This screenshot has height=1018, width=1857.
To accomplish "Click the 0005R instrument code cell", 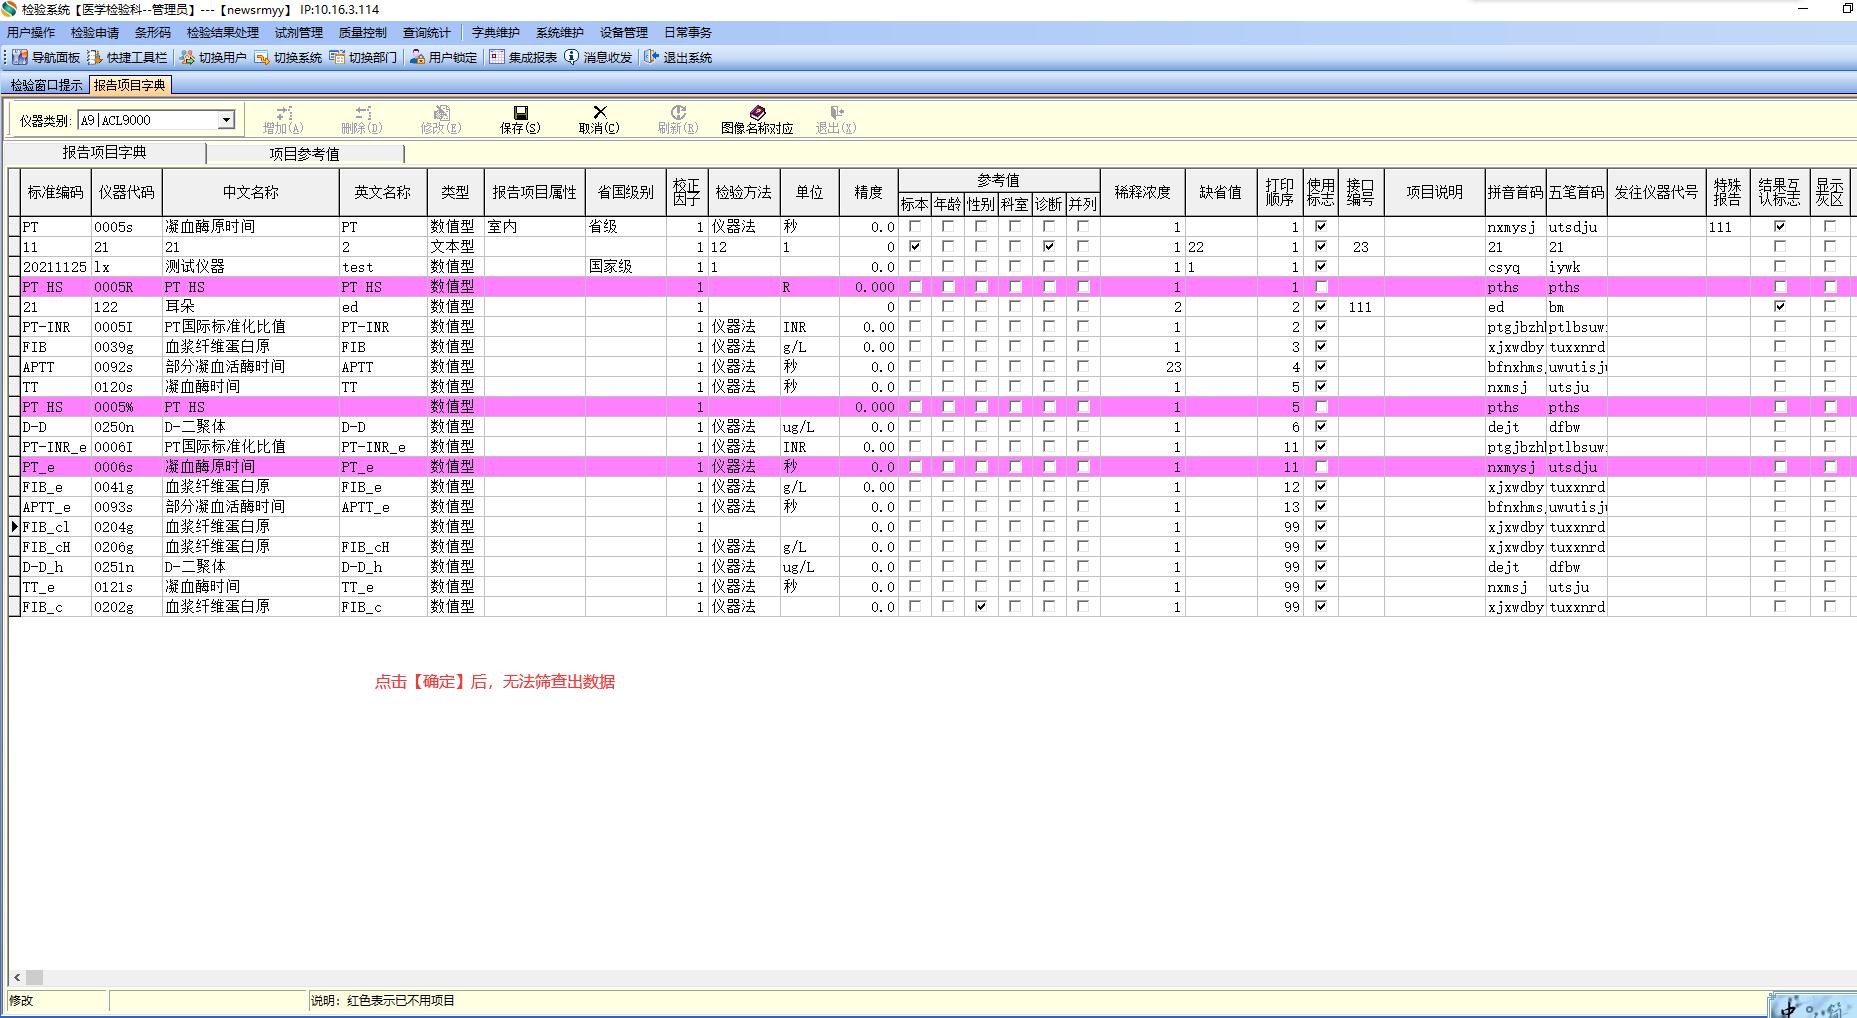I will (126, 287).
